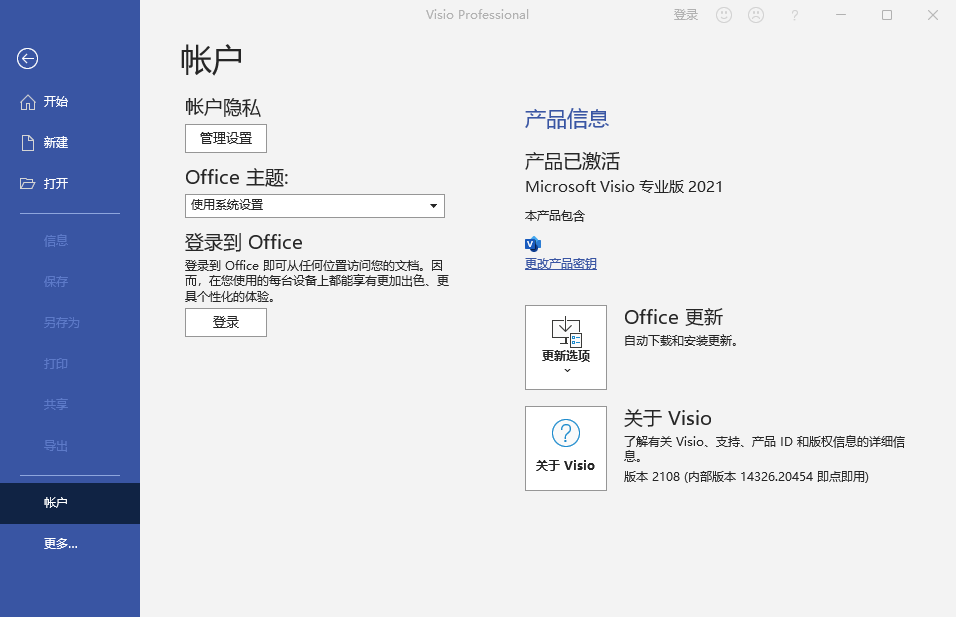Click the 产品信息 heading
The height and width of the screenshot is (617, 956).
click(566, 119)
